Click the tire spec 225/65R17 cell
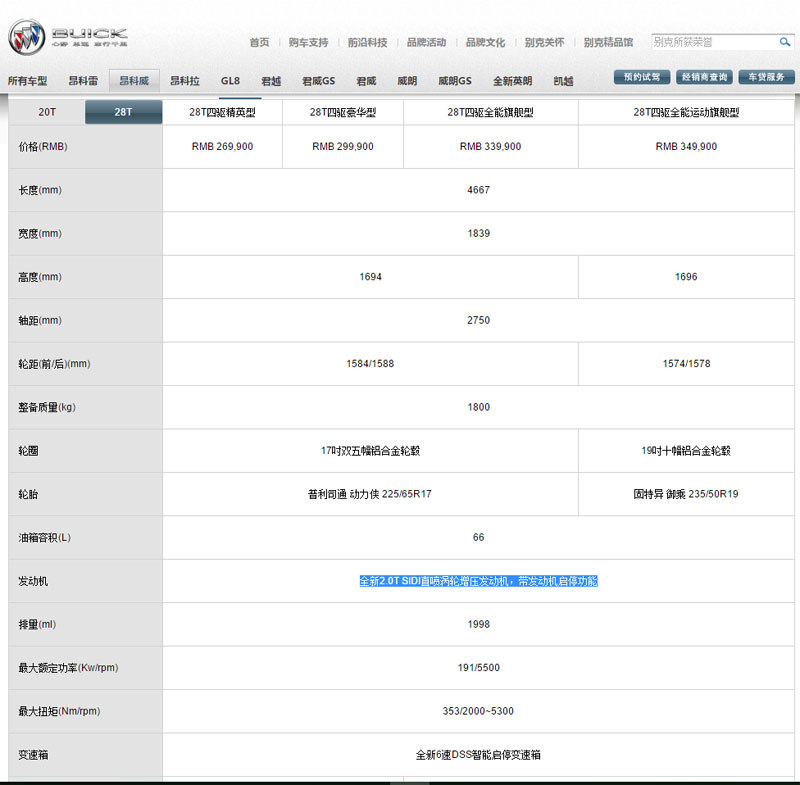The height and width of the screenshot is (785, 800). coord(370,494)
